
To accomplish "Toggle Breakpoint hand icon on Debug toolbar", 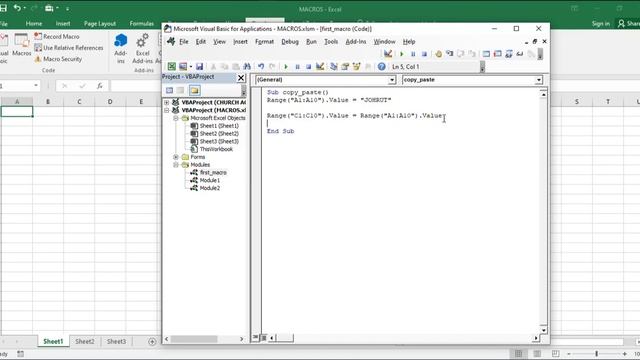I will pyautogui.click(x=438, y=54).
